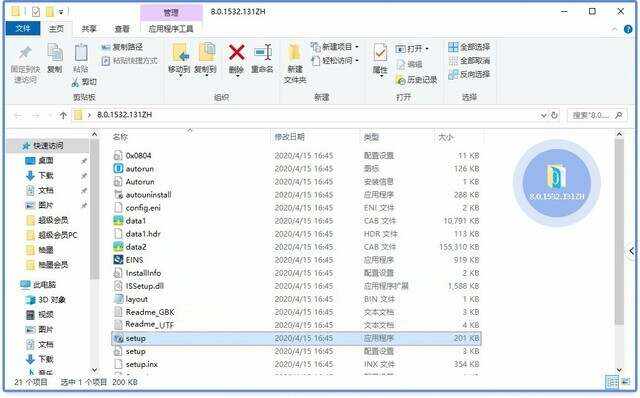The image size is (640, 398).
Task: Open recent locations dropdown arrow
Action: click(50, 116)
